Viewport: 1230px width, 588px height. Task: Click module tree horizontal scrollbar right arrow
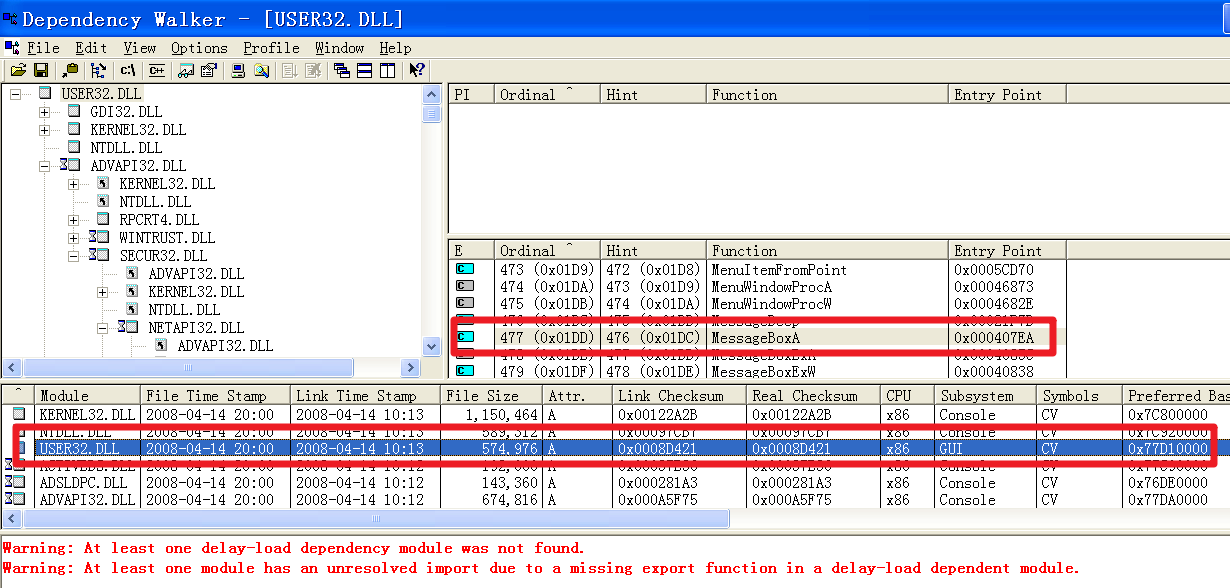coord(411,367)
